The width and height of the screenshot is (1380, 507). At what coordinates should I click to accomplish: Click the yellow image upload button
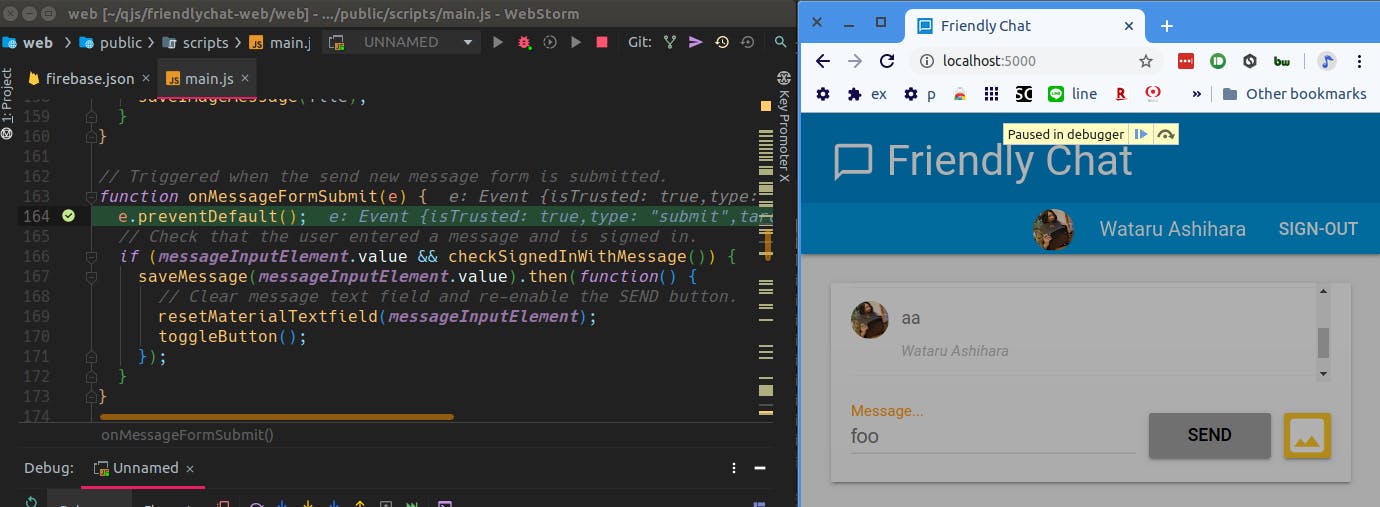(x=1307, y=436)
